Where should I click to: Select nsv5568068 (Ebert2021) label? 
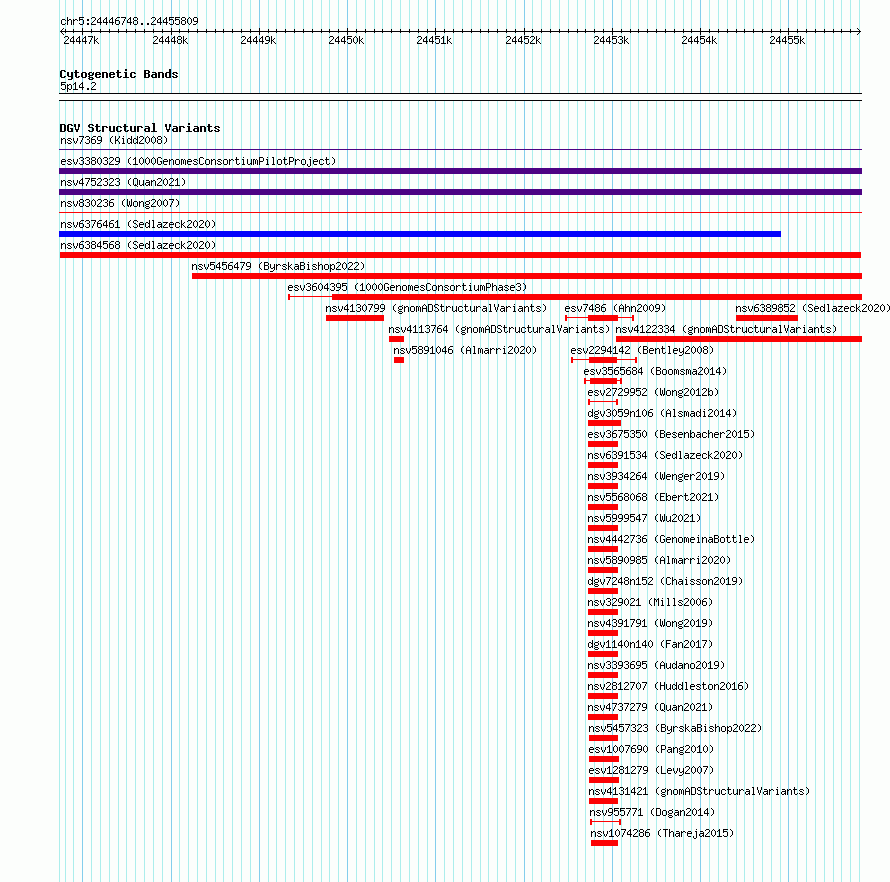coord(653,497)
